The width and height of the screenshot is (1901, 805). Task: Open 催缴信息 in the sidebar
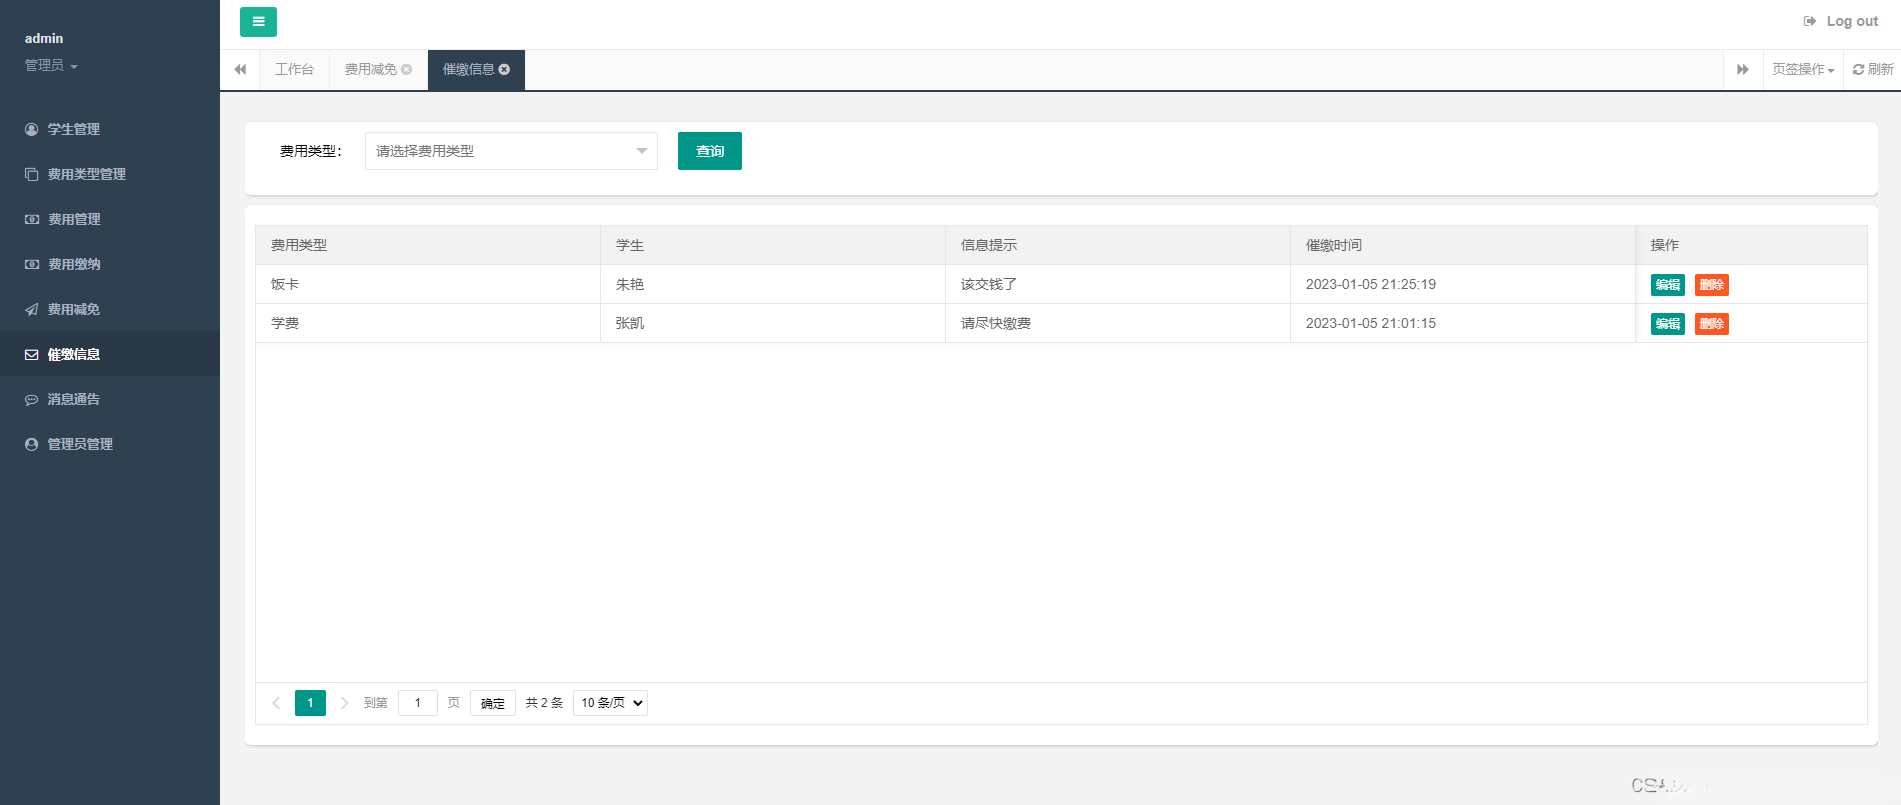110,354
